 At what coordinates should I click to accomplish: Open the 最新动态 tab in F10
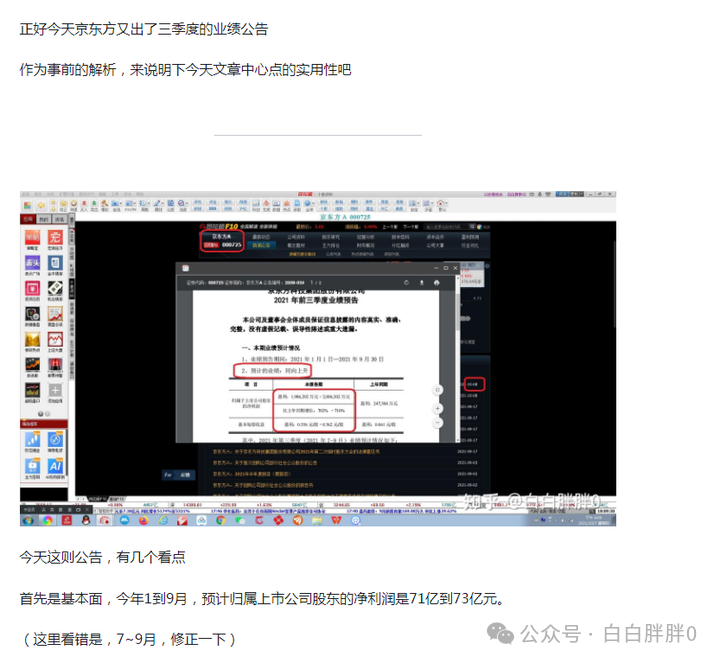261,237
